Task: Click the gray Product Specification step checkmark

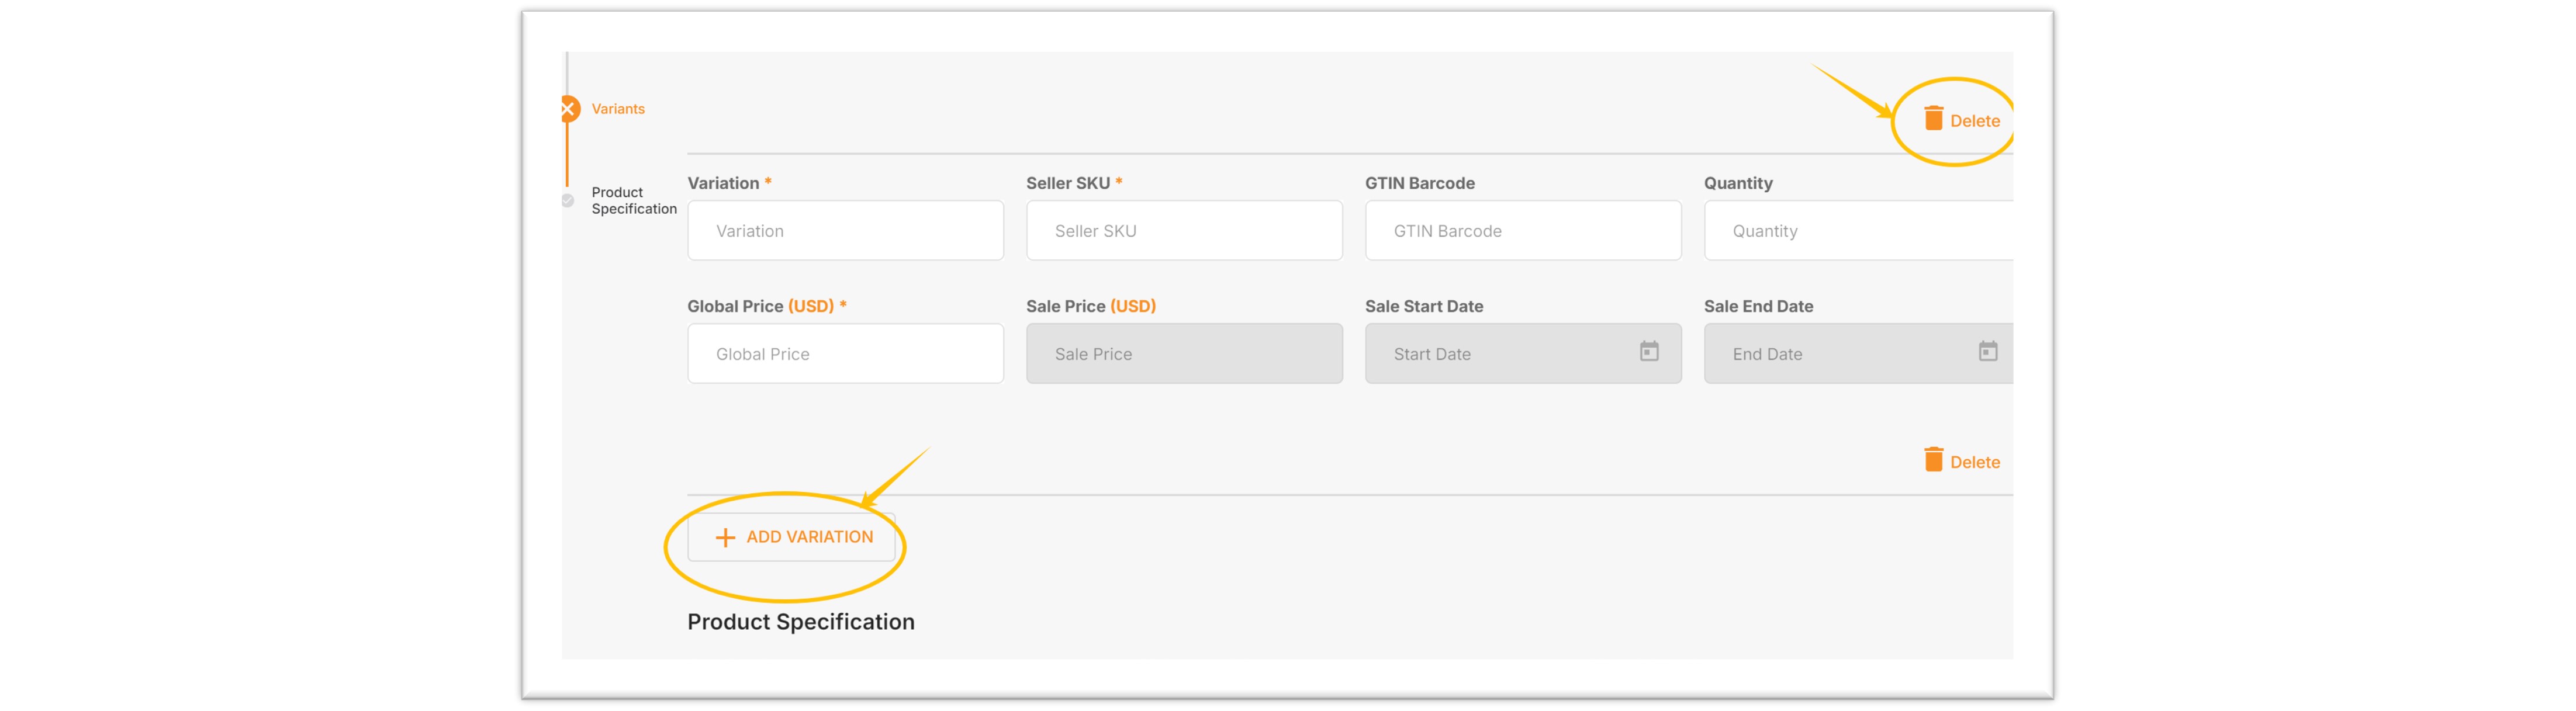Action: coord(568,201)
